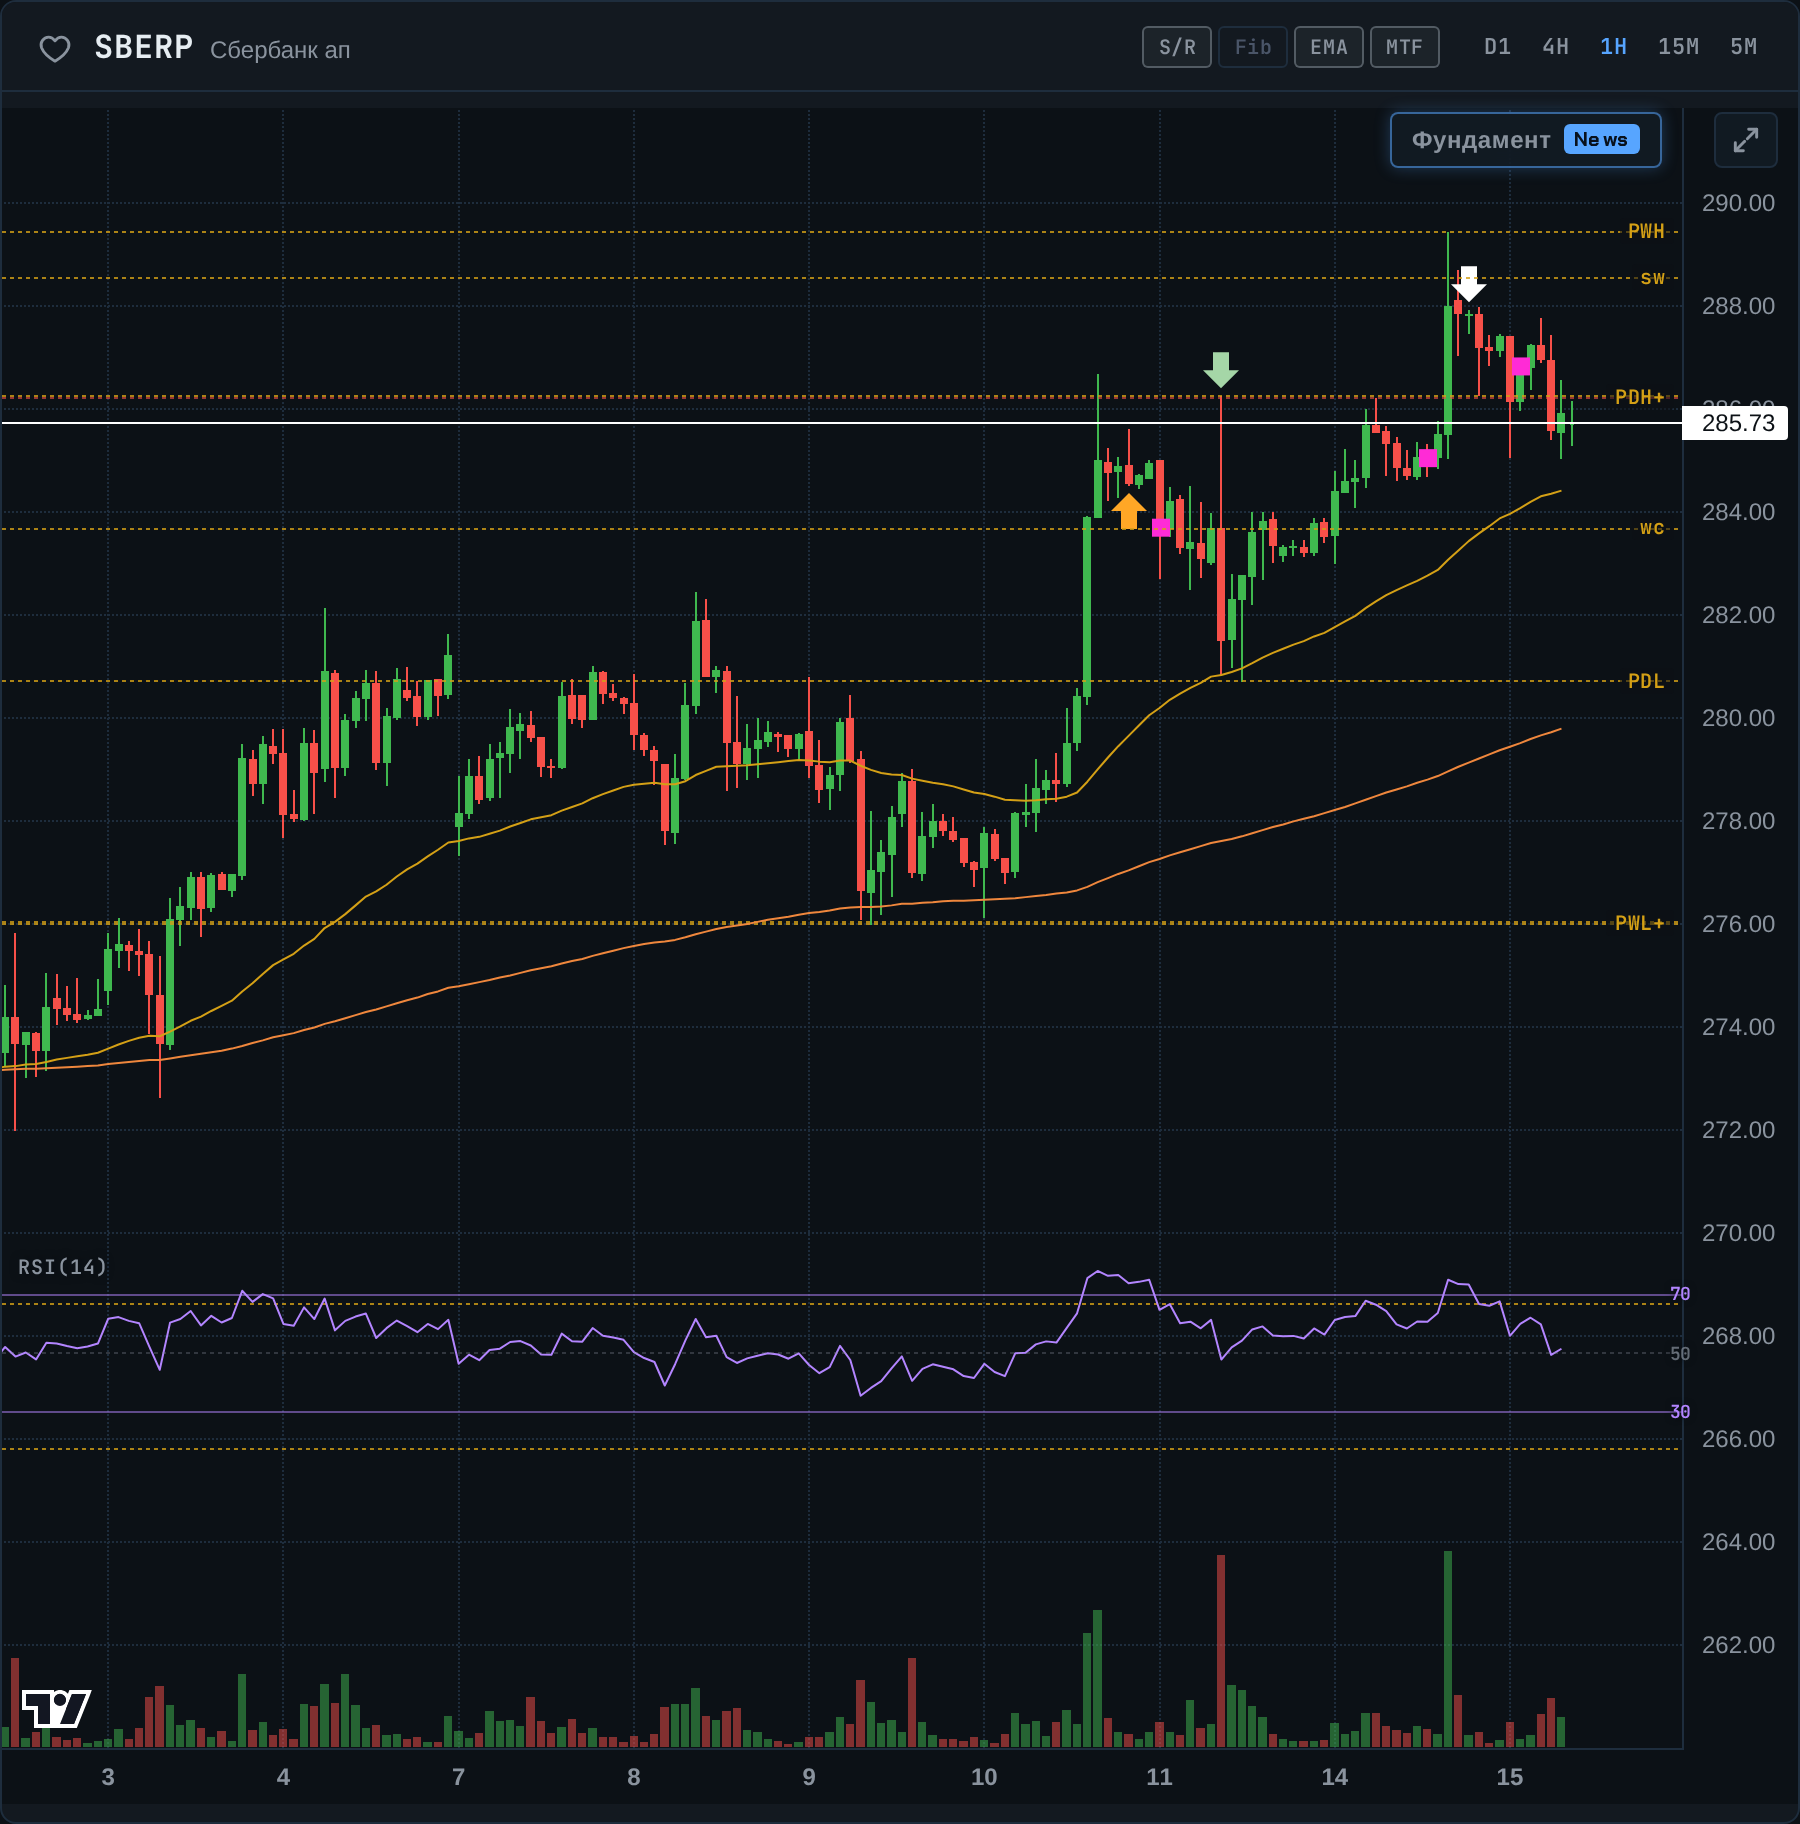
Task: Click the 280.00 price axis label
Action: pyautogui.click(x=1738, y=718)
